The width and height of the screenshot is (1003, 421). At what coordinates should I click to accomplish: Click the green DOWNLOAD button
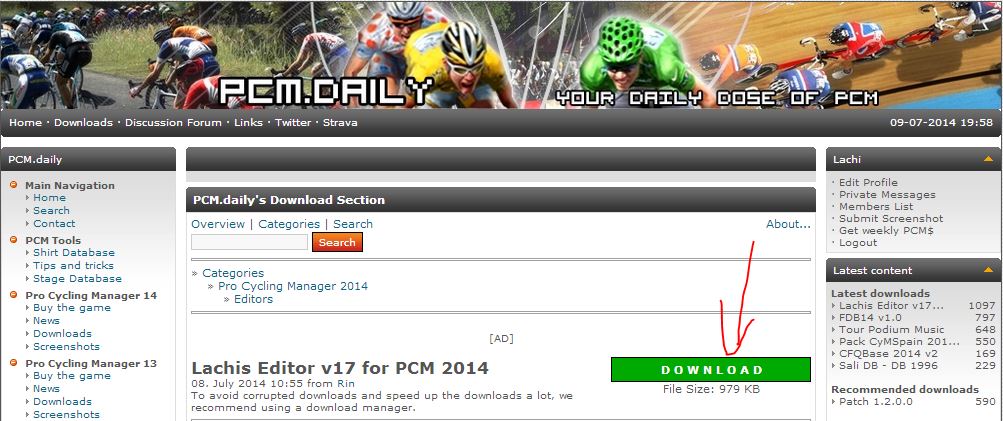pyautogui.click(x=711, y=370)
